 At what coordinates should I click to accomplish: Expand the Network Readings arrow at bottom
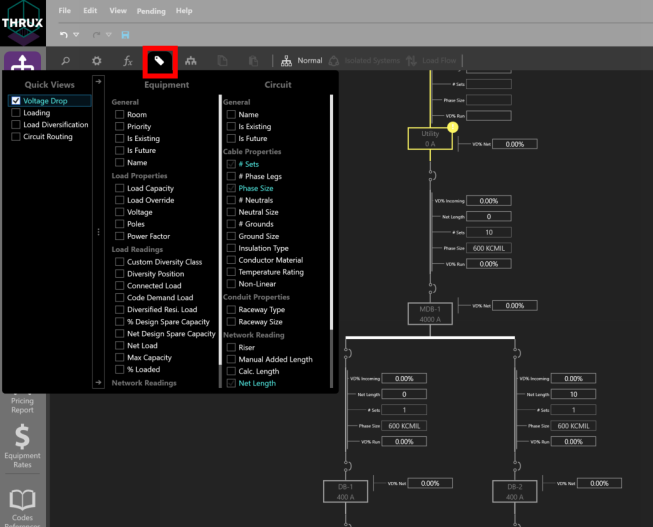[x=97, y=382]
